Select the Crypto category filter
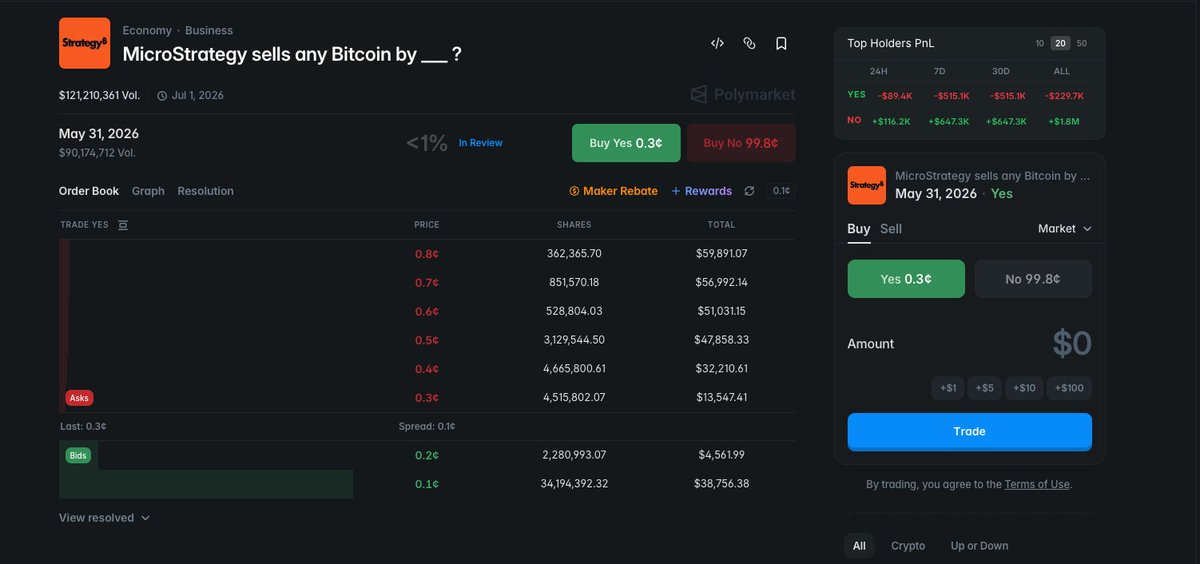The height and width of the screenshot is (564, 1200). point(908,546)
